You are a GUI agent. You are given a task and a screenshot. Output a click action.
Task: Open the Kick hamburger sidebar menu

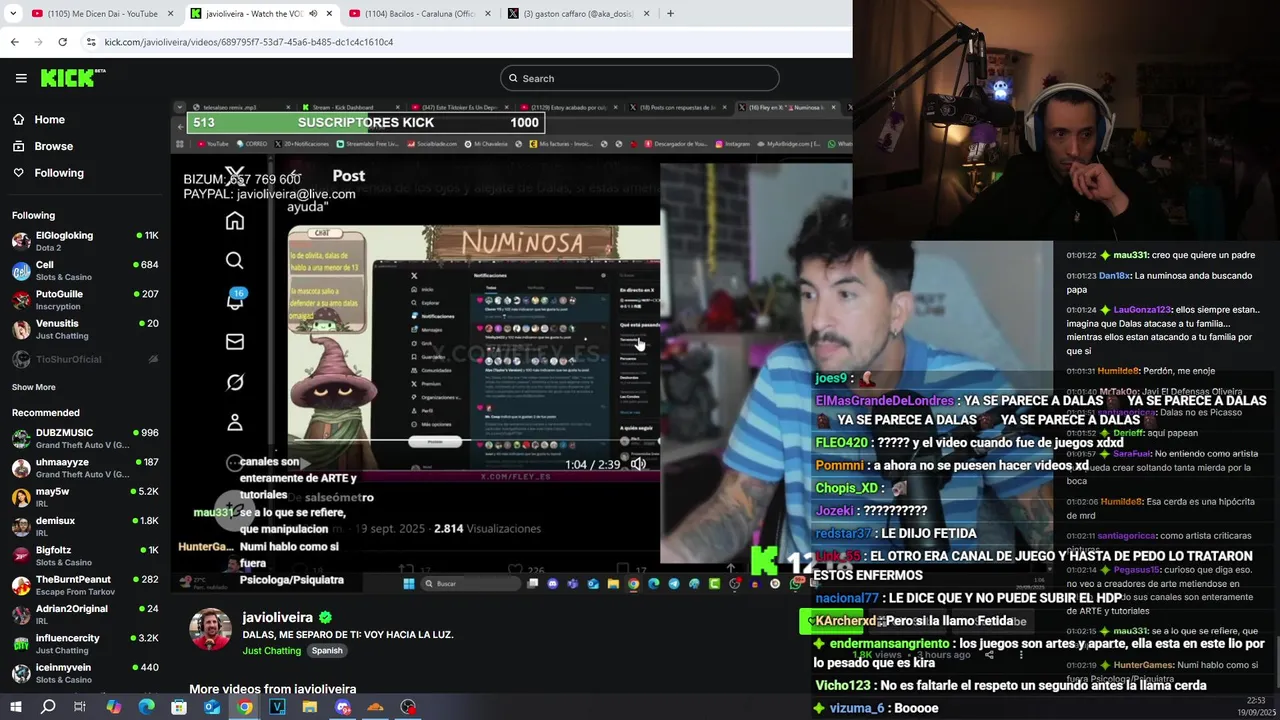pos(21,78)
